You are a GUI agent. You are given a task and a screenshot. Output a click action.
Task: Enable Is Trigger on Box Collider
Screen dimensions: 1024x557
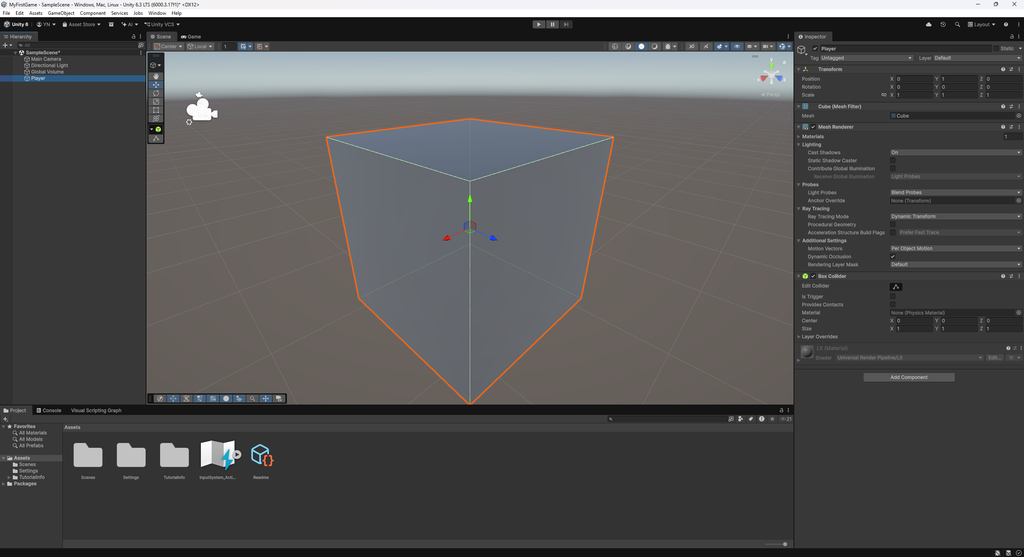click(x=893, y=296)
